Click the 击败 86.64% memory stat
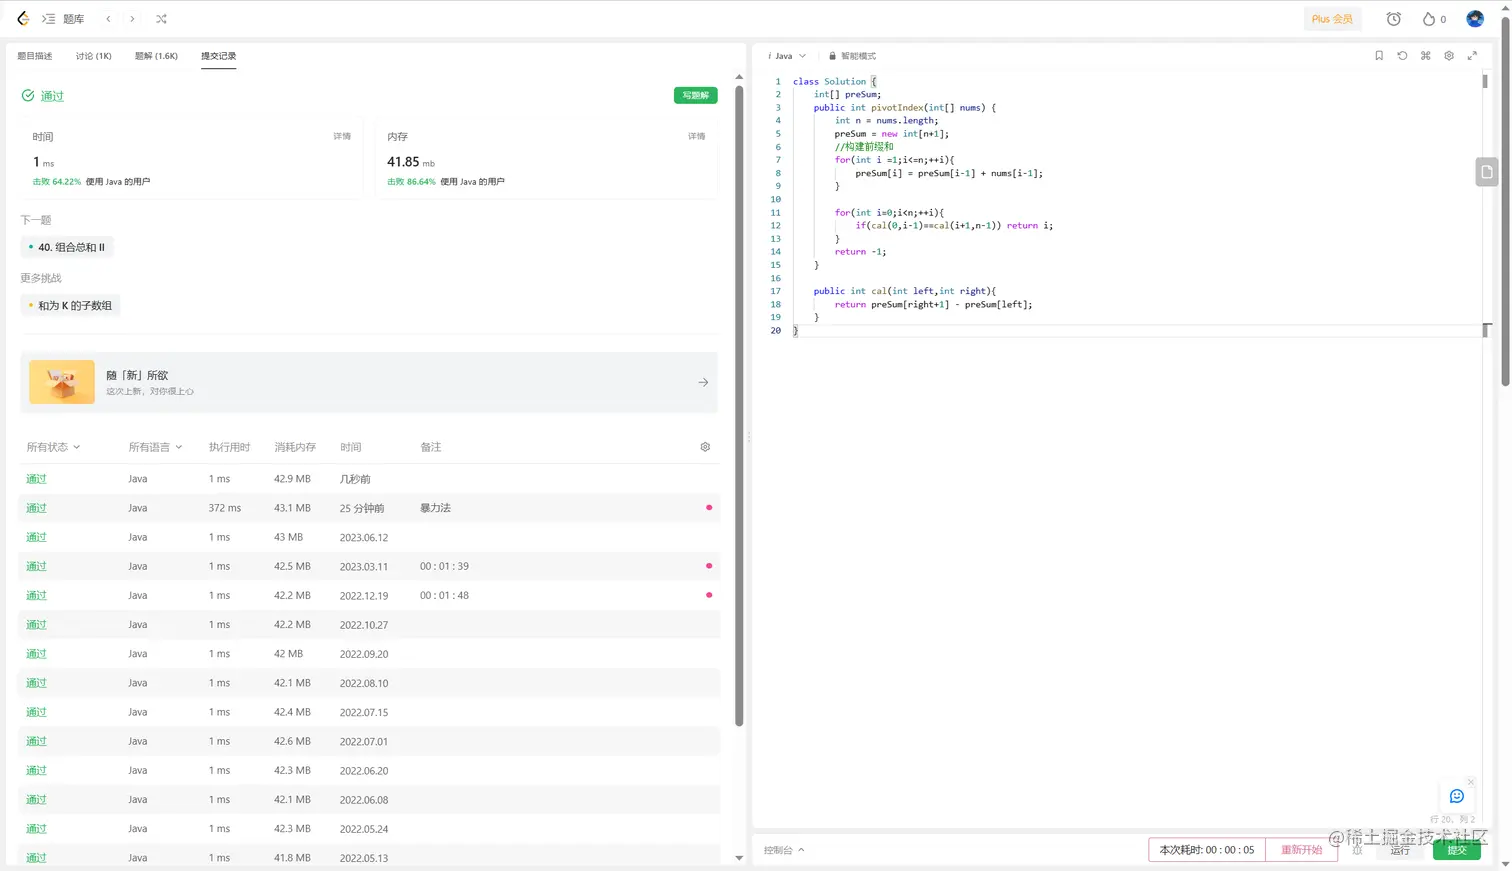 tap(411, 182)
